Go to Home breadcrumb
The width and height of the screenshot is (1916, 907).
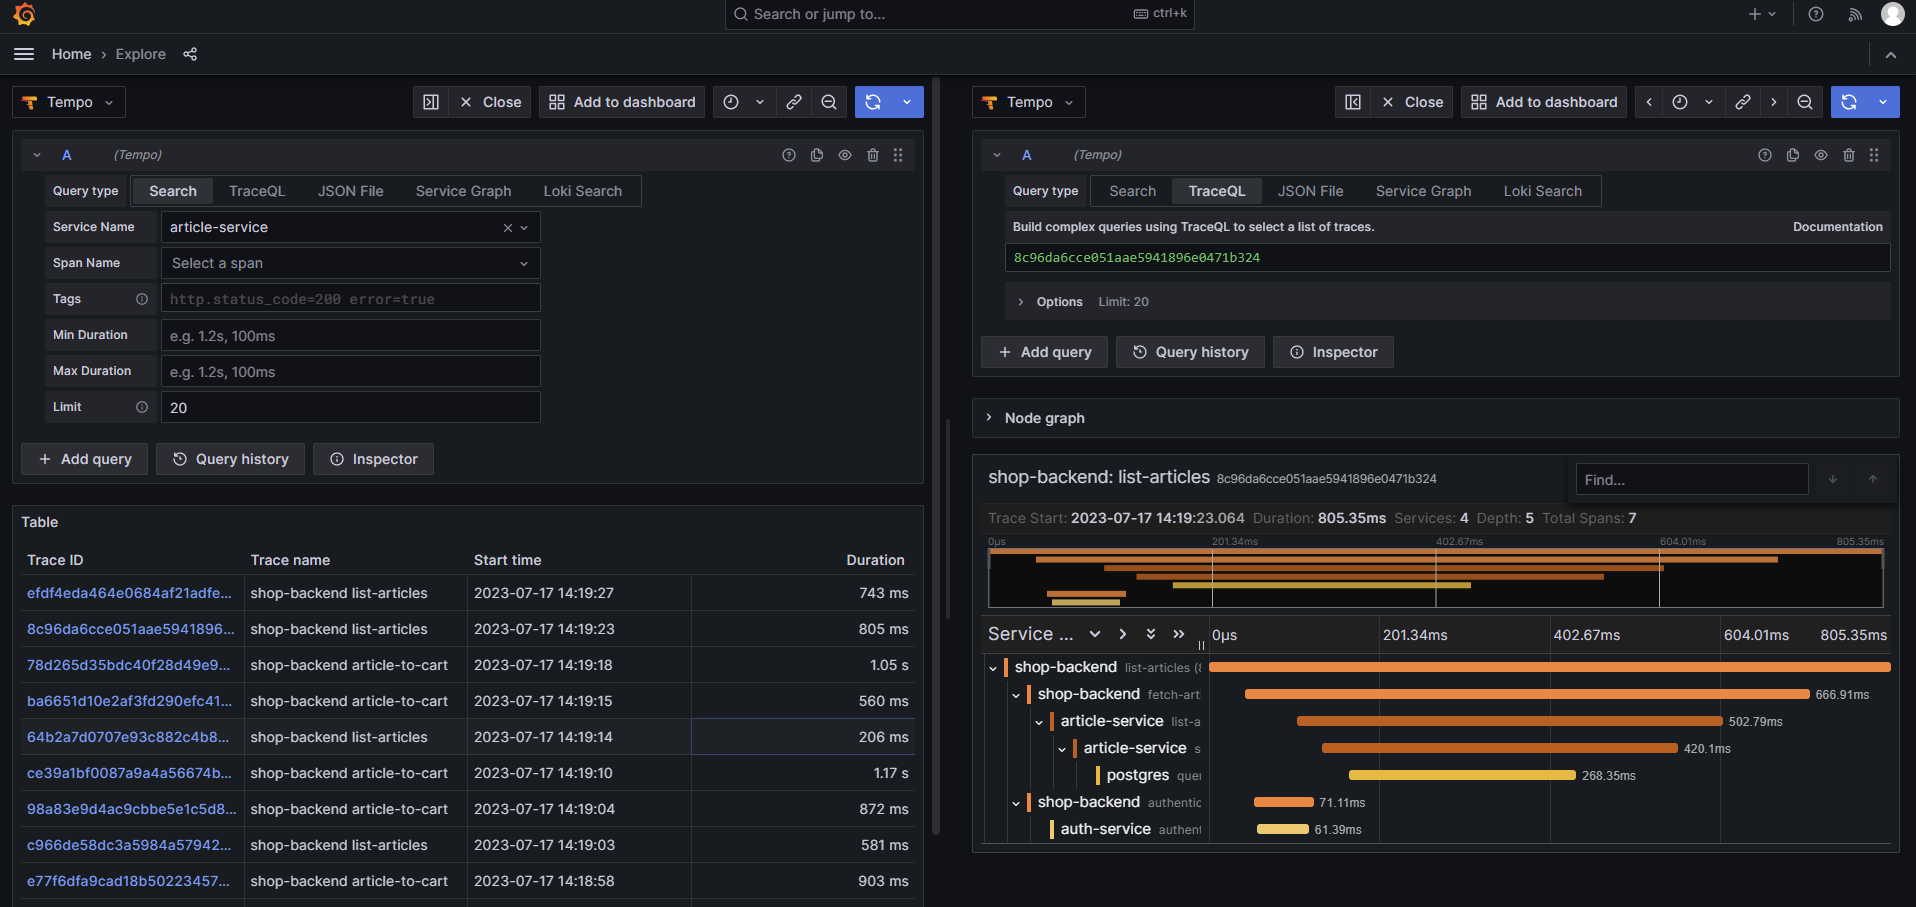pos(71,54)
